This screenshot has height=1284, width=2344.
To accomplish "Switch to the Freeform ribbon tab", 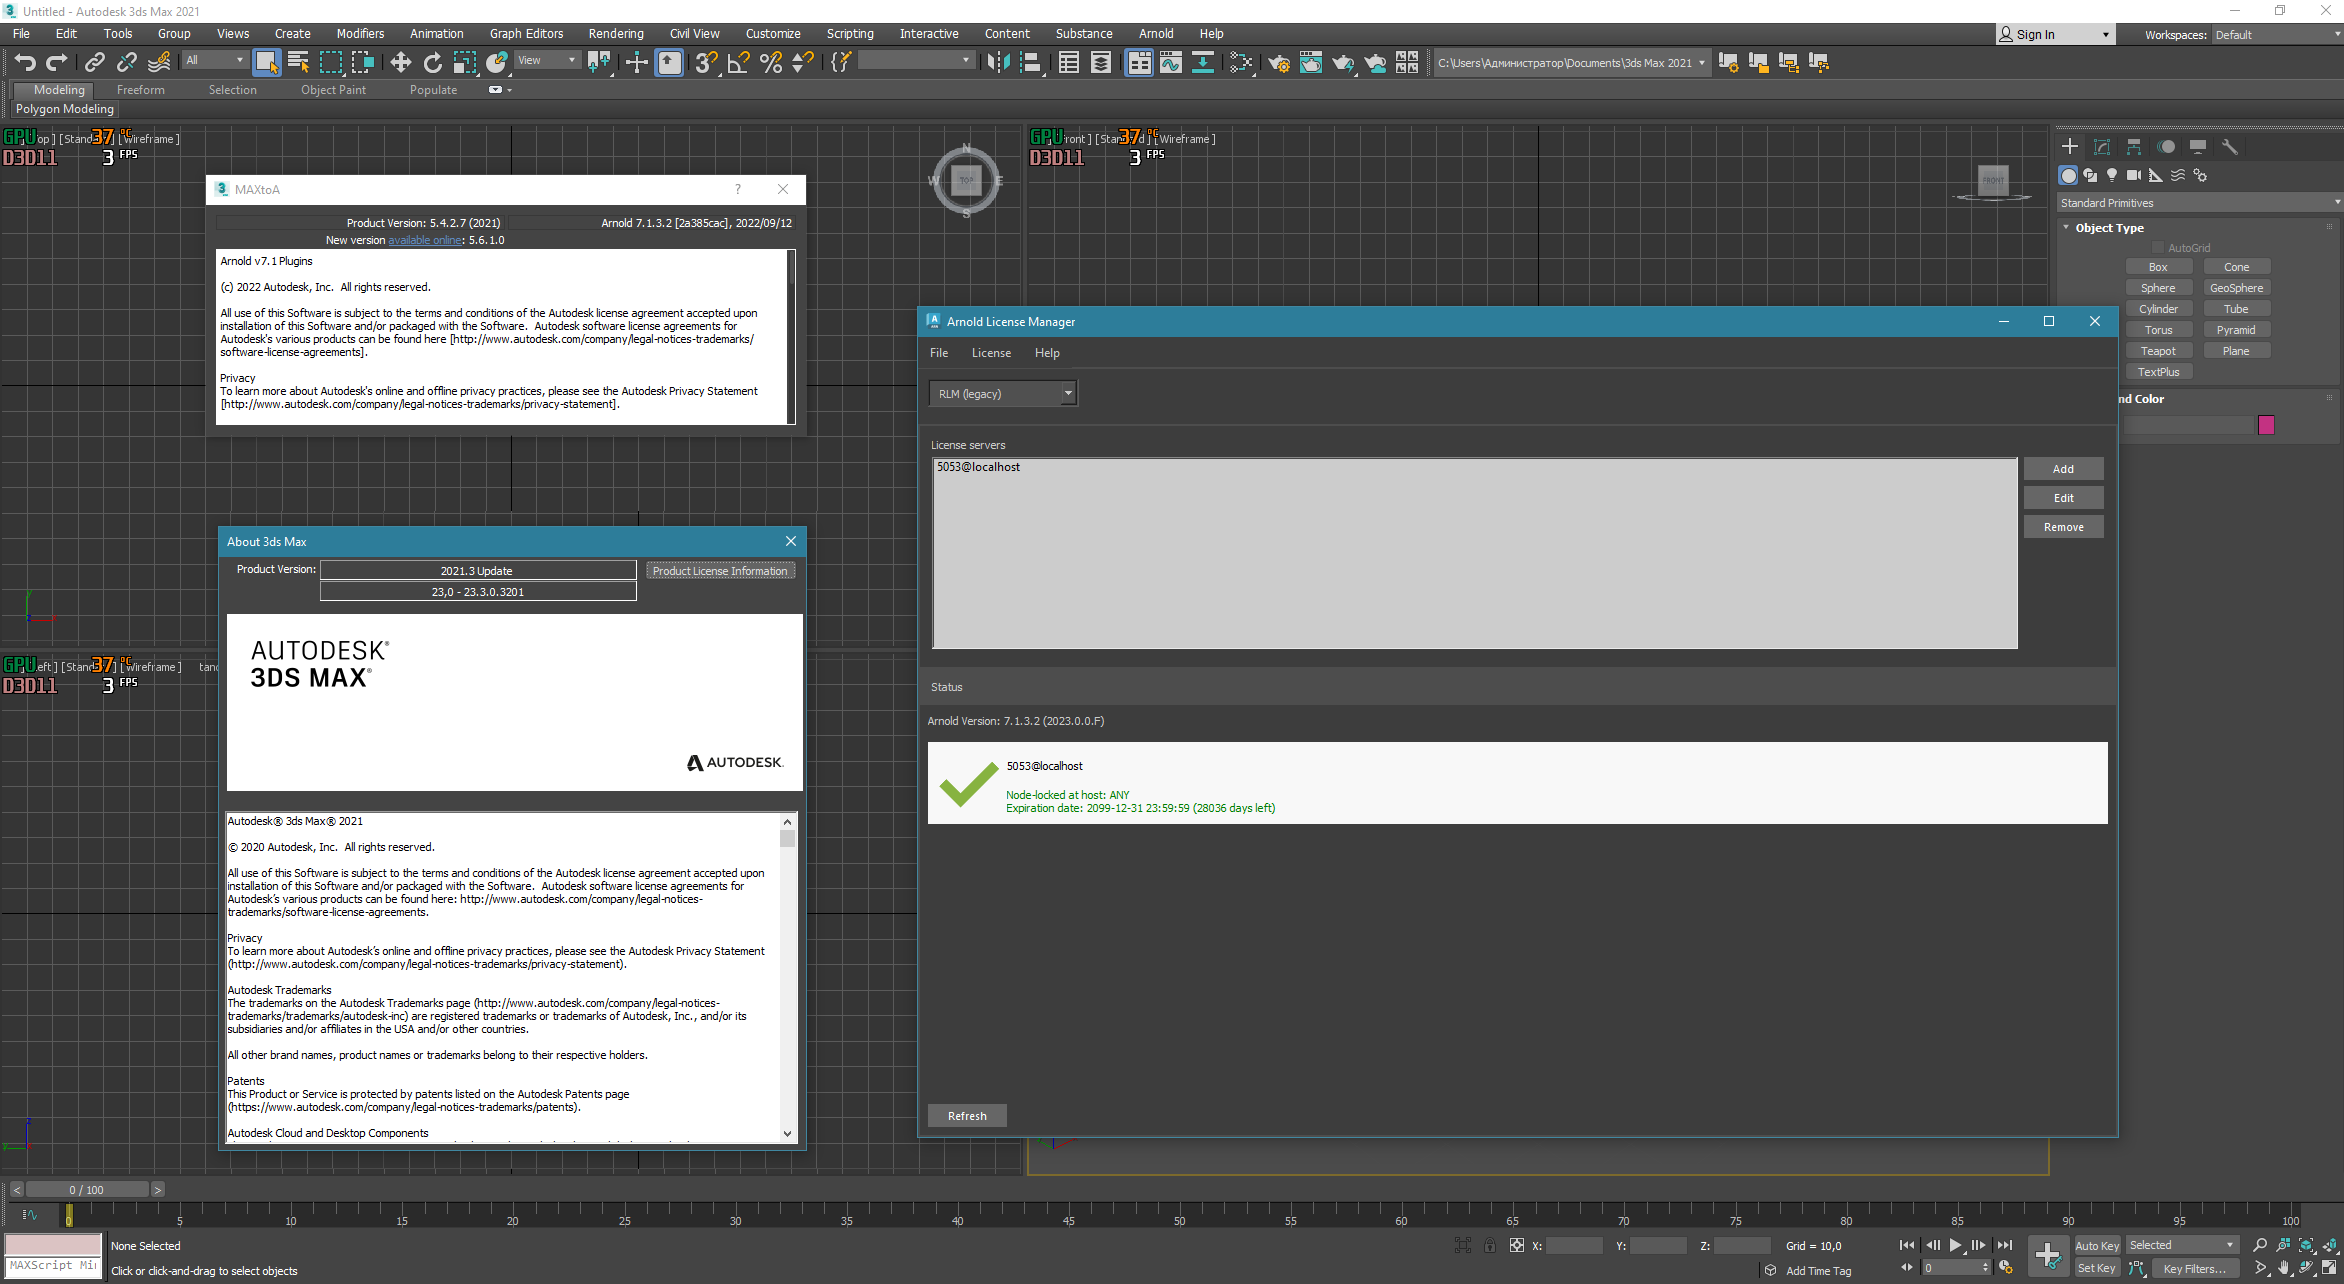I will (x=140, y=89).
